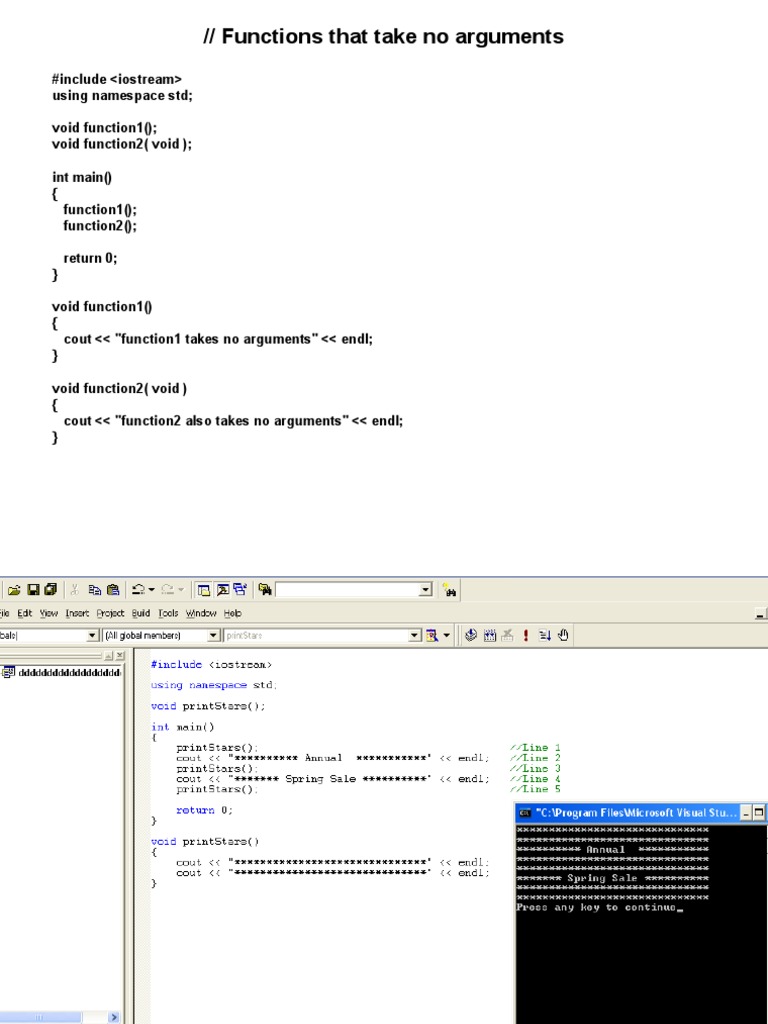768x1024 pixels.
Task: Click the Save All toolbar icon
Action: point(51,590)
